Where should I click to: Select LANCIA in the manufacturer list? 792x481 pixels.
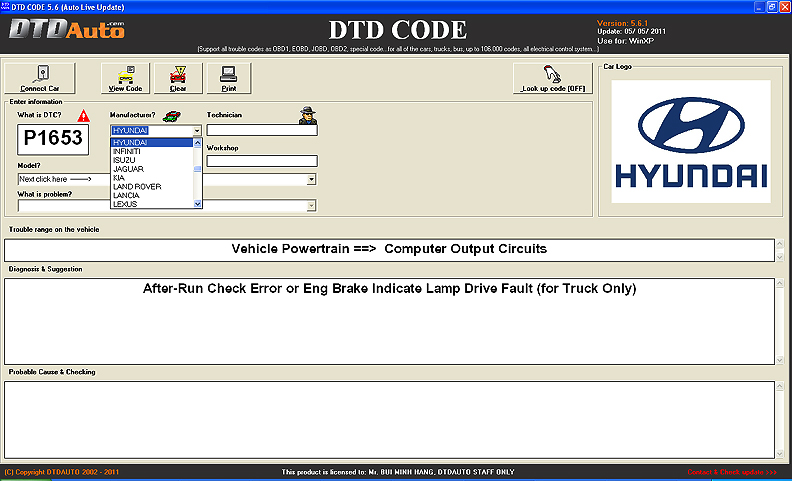pos(152,195)
